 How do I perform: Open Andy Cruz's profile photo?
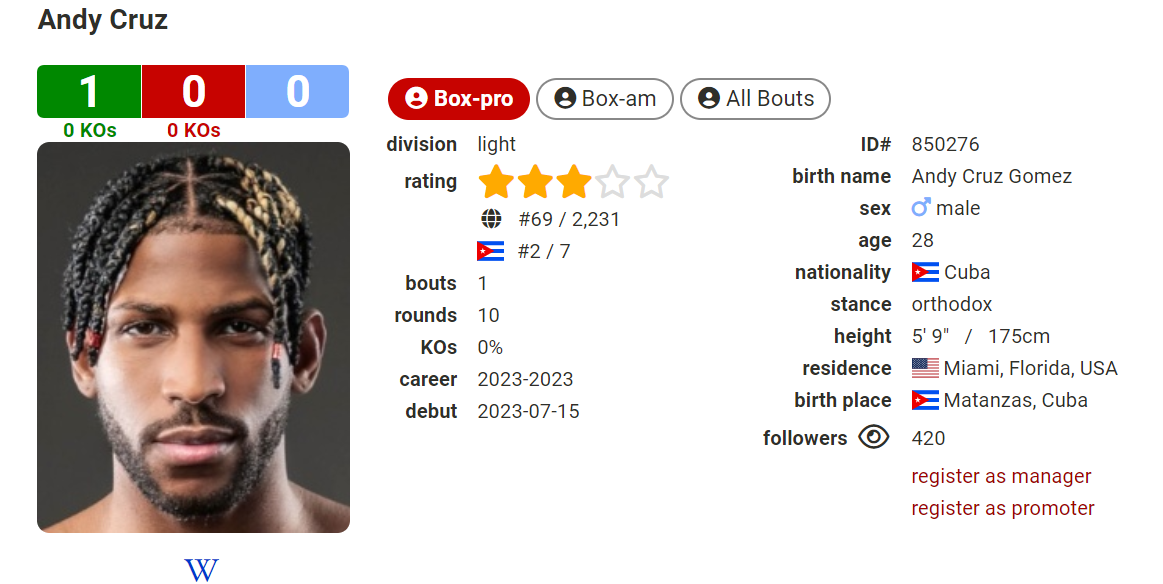(x=194, y=338)
